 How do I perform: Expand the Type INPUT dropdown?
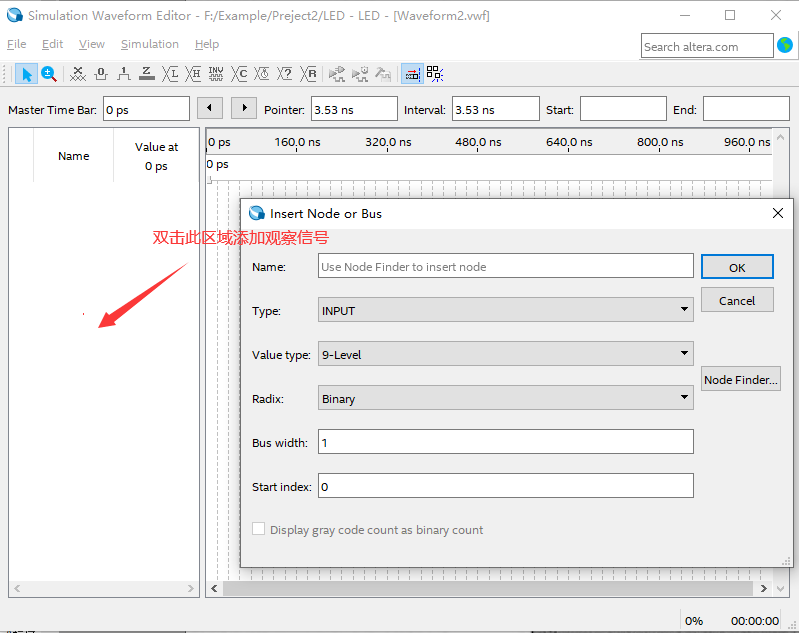coord(505,310)
